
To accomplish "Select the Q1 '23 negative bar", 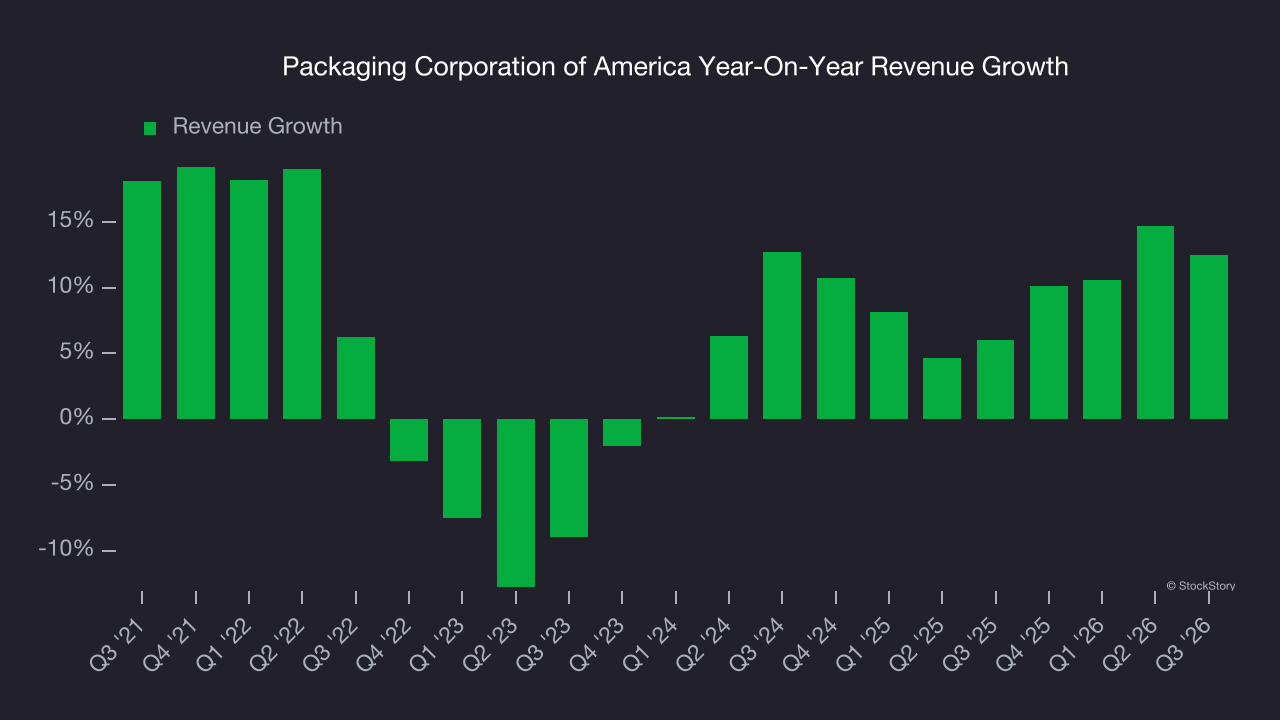I will coord(462,468).
